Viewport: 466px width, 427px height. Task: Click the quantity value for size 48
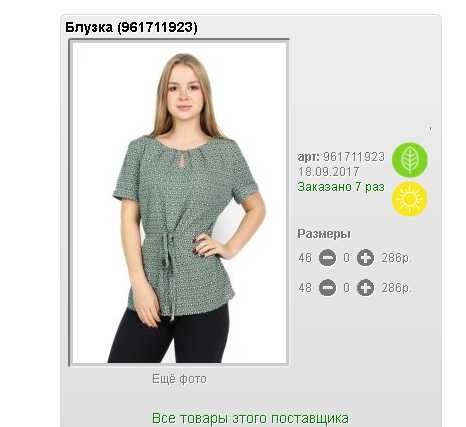[347, 288]
